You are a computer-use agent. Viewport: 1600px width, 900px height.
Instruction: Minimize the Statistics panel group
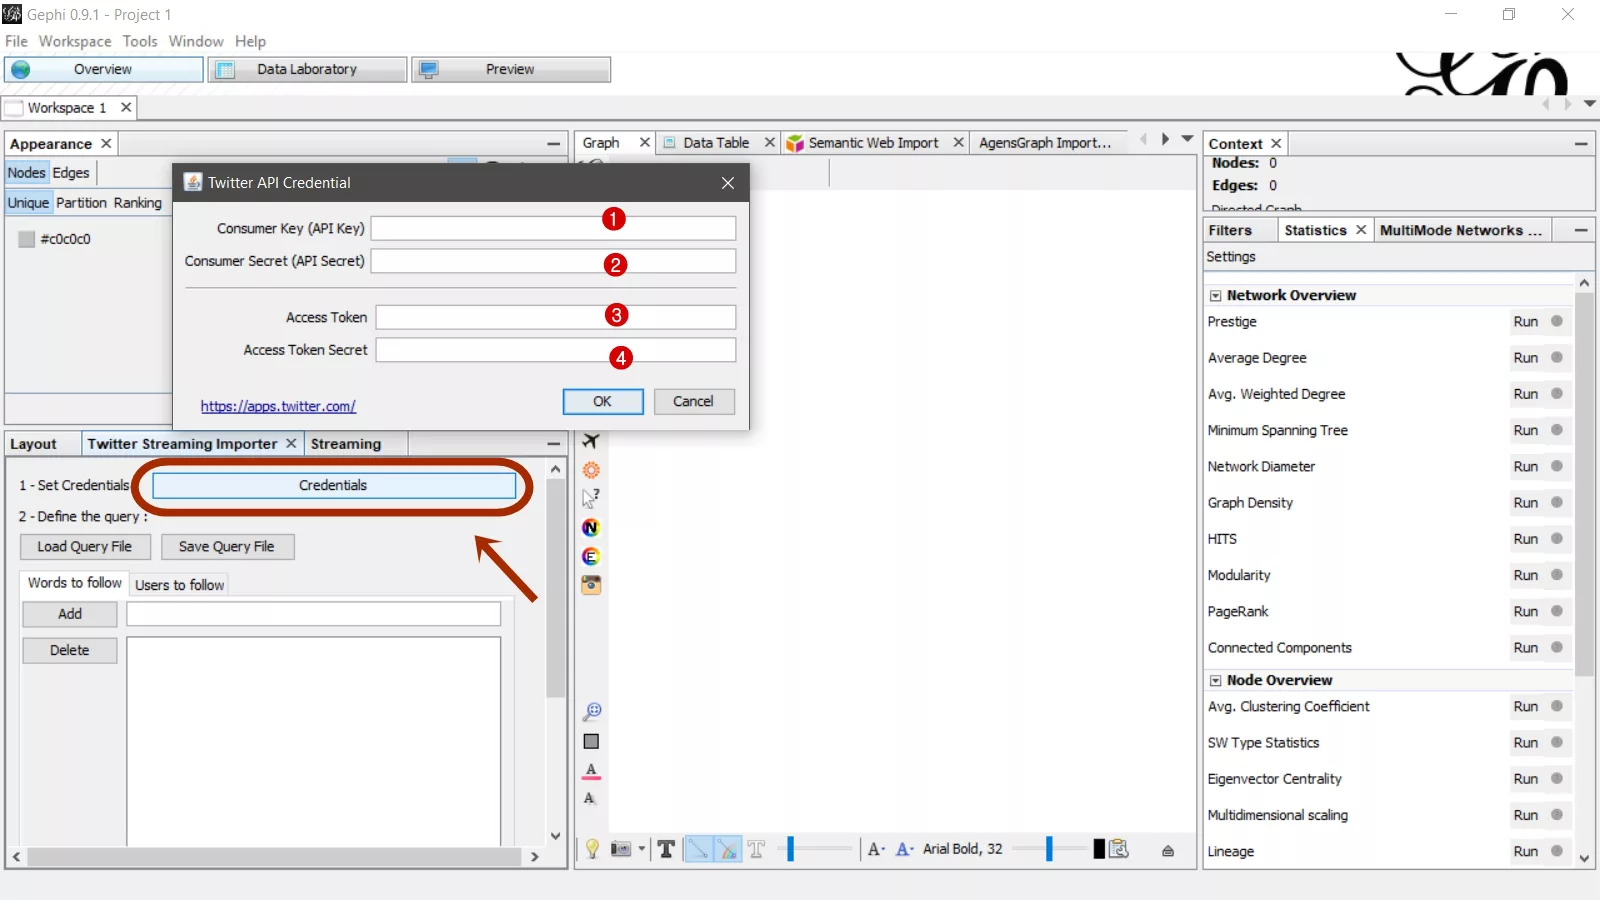click(1581, 230)
